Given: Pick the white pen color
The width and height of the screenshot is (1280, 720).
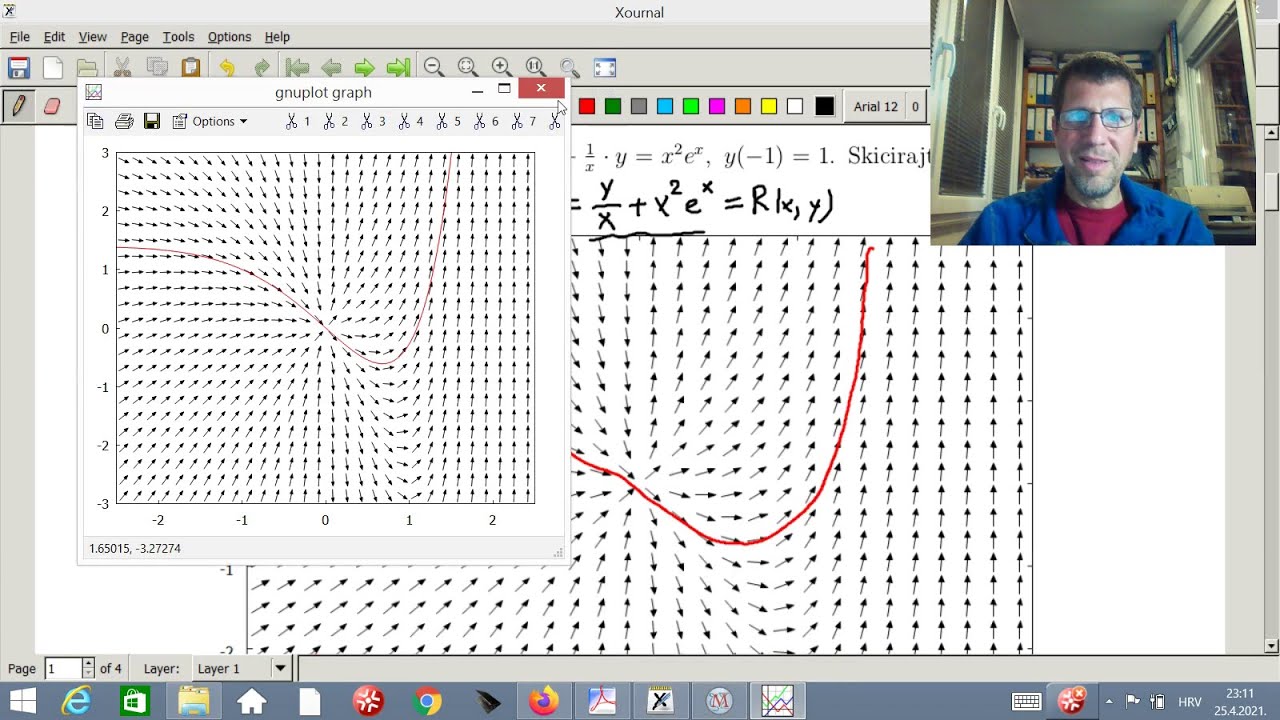Looking at the screenshot, I should 795,106.
